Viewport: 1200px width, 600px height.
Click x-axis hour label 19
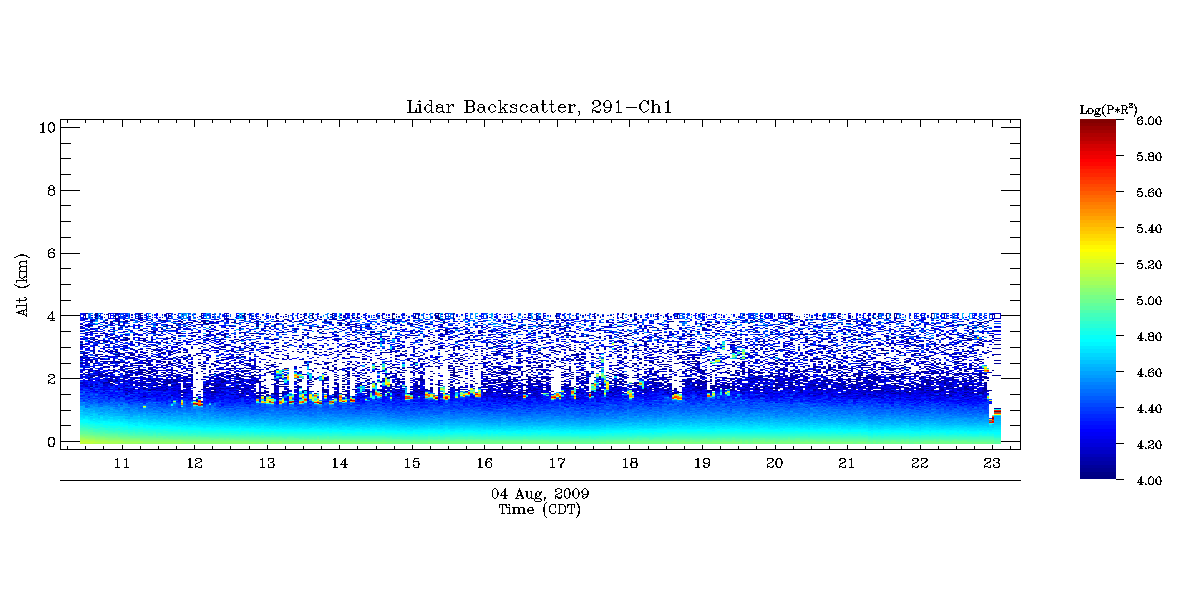pos(702,464)
